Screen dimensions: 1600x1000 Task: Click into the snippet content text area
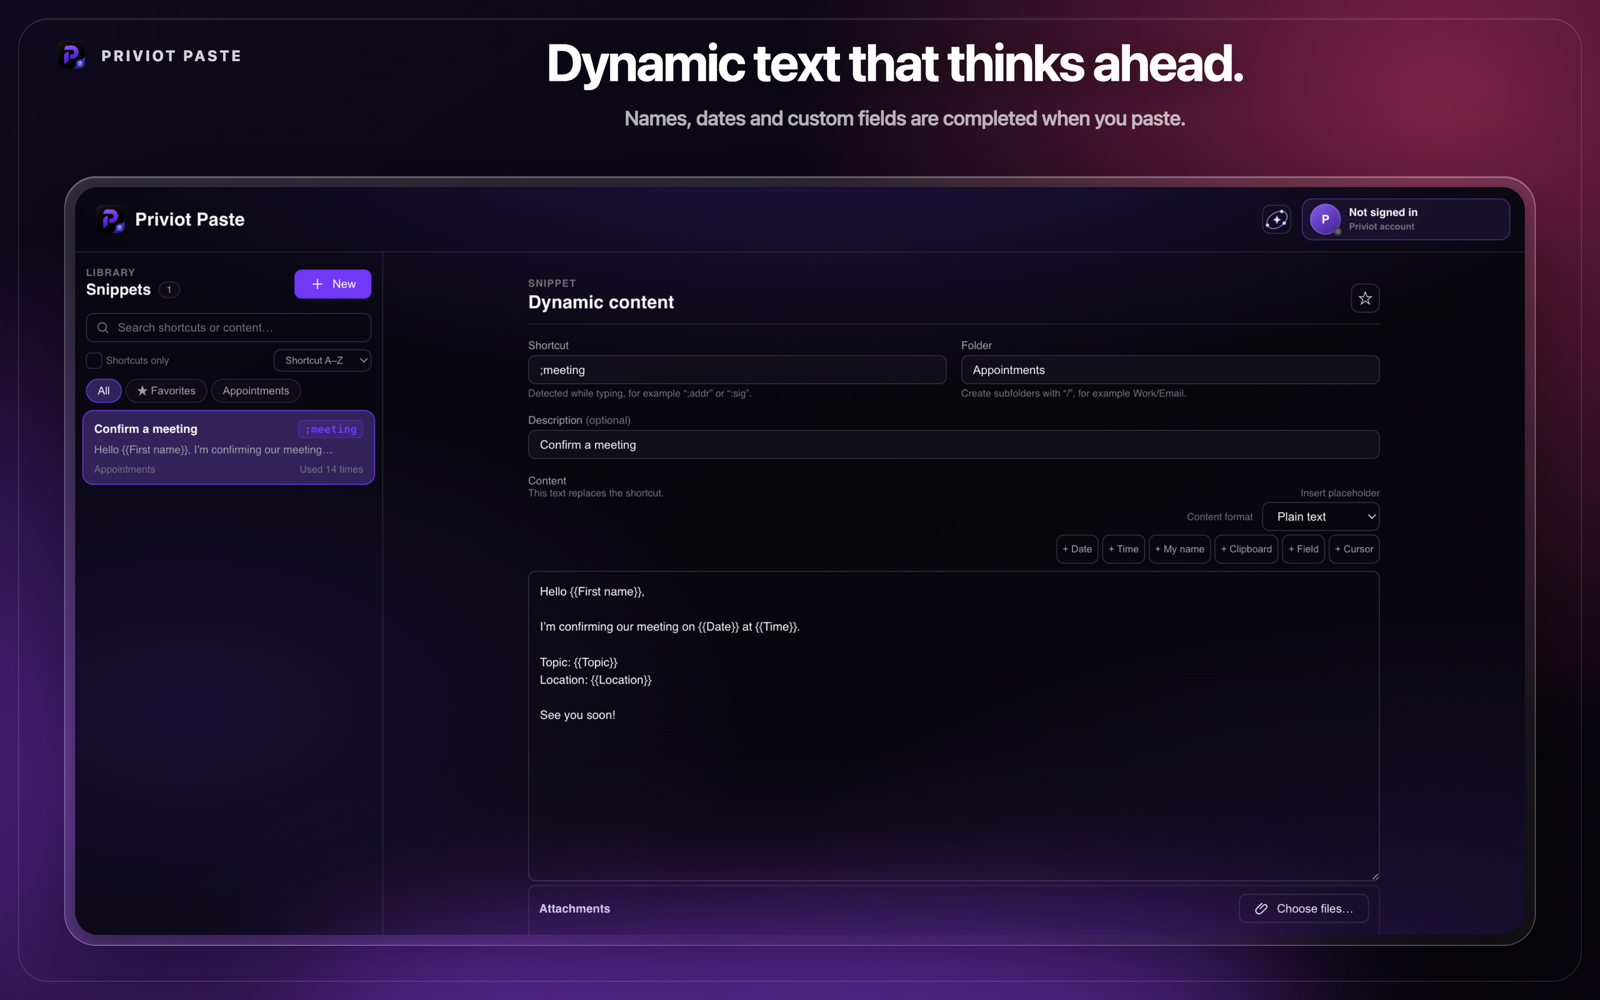[x=954, y=726]
